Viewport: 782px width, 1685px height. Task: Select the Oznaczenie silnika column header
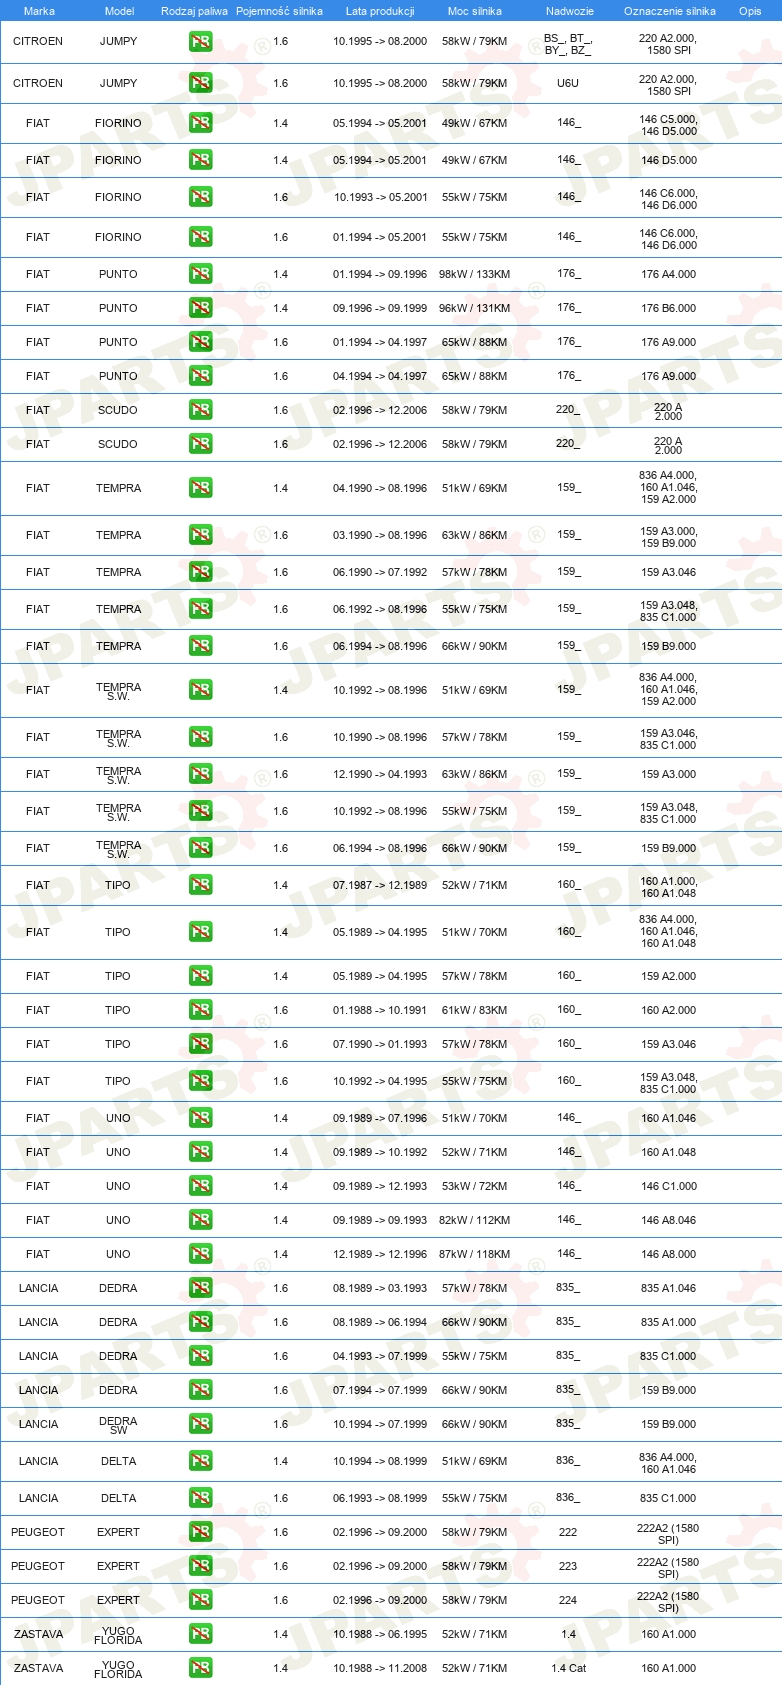coord(670,11)
